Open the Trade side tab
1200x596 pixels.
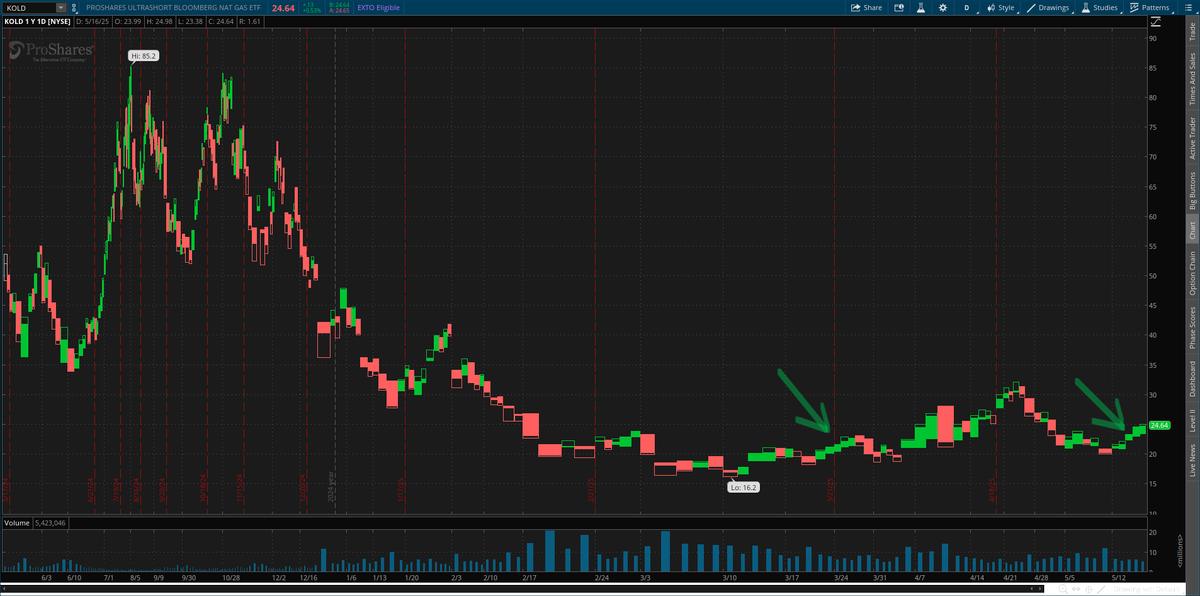pyautogui.click(x=1191, y=33)
